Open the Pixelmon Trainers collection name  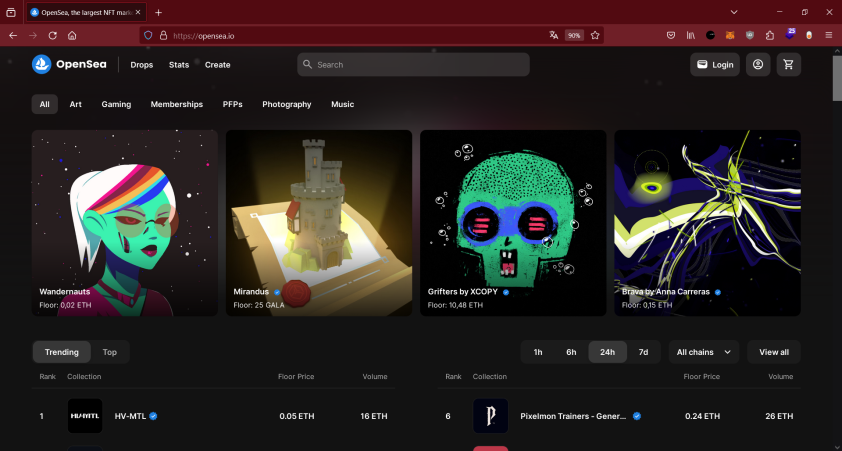click(574, 416)
